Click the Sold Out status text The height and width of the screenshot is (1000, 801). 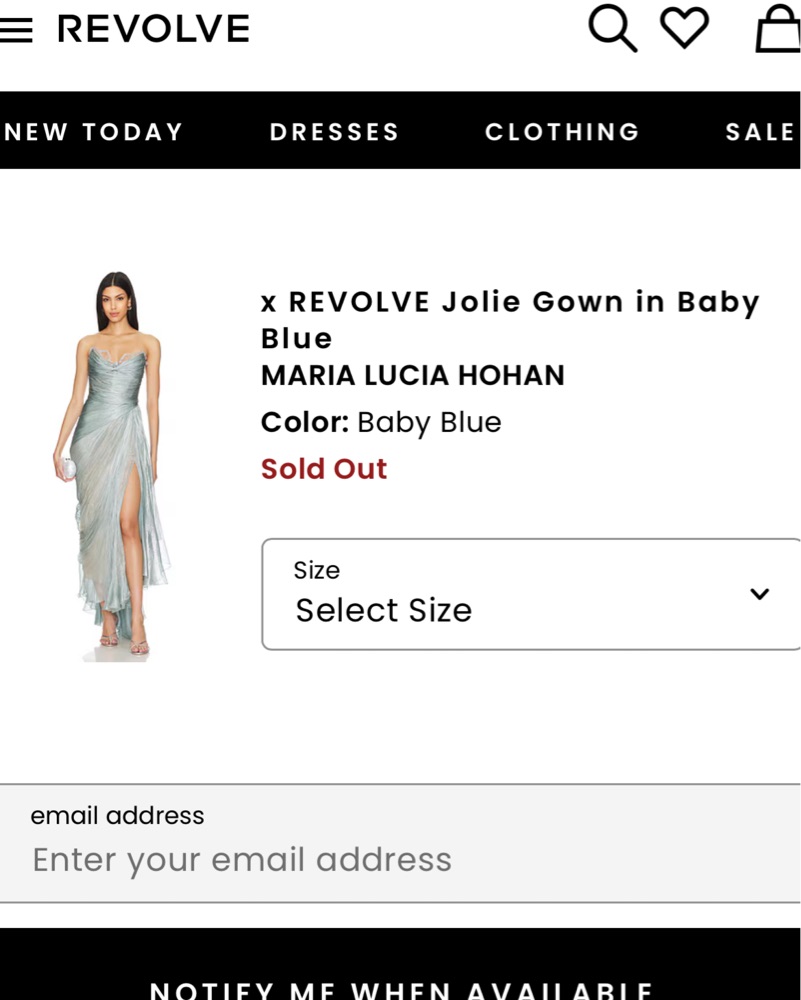324,469
